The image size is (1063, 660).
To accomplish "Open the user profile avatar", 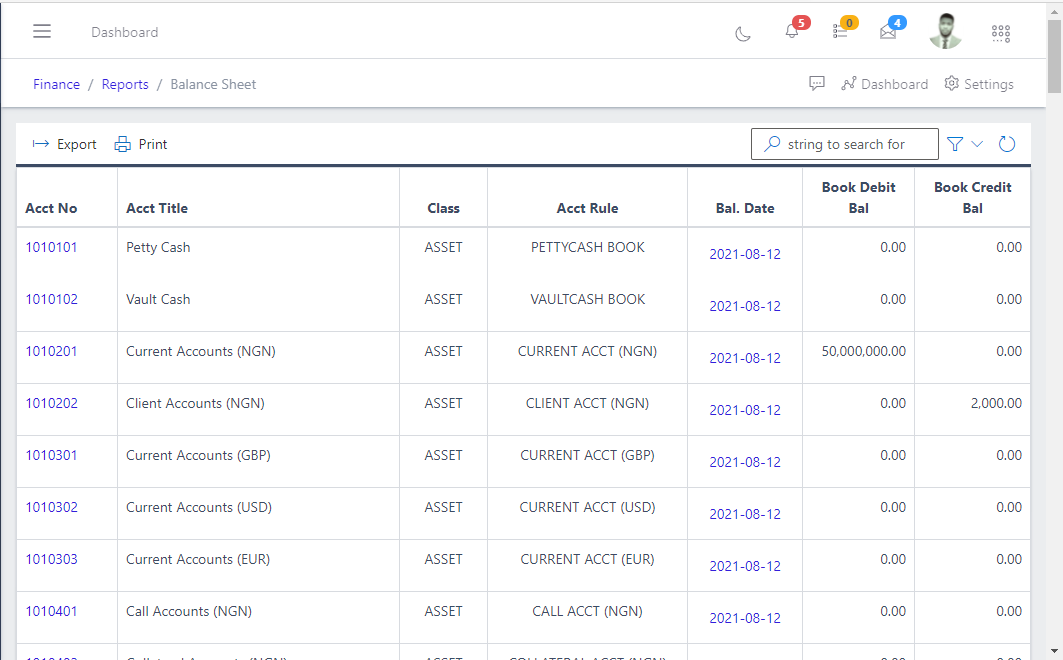I will click(945, 31).
